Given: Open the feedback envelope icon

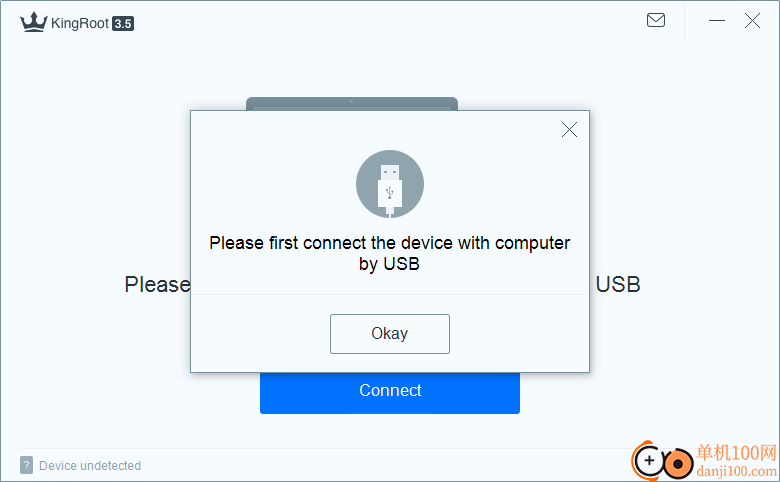Looking at the screenshot, I should (656, 20).
